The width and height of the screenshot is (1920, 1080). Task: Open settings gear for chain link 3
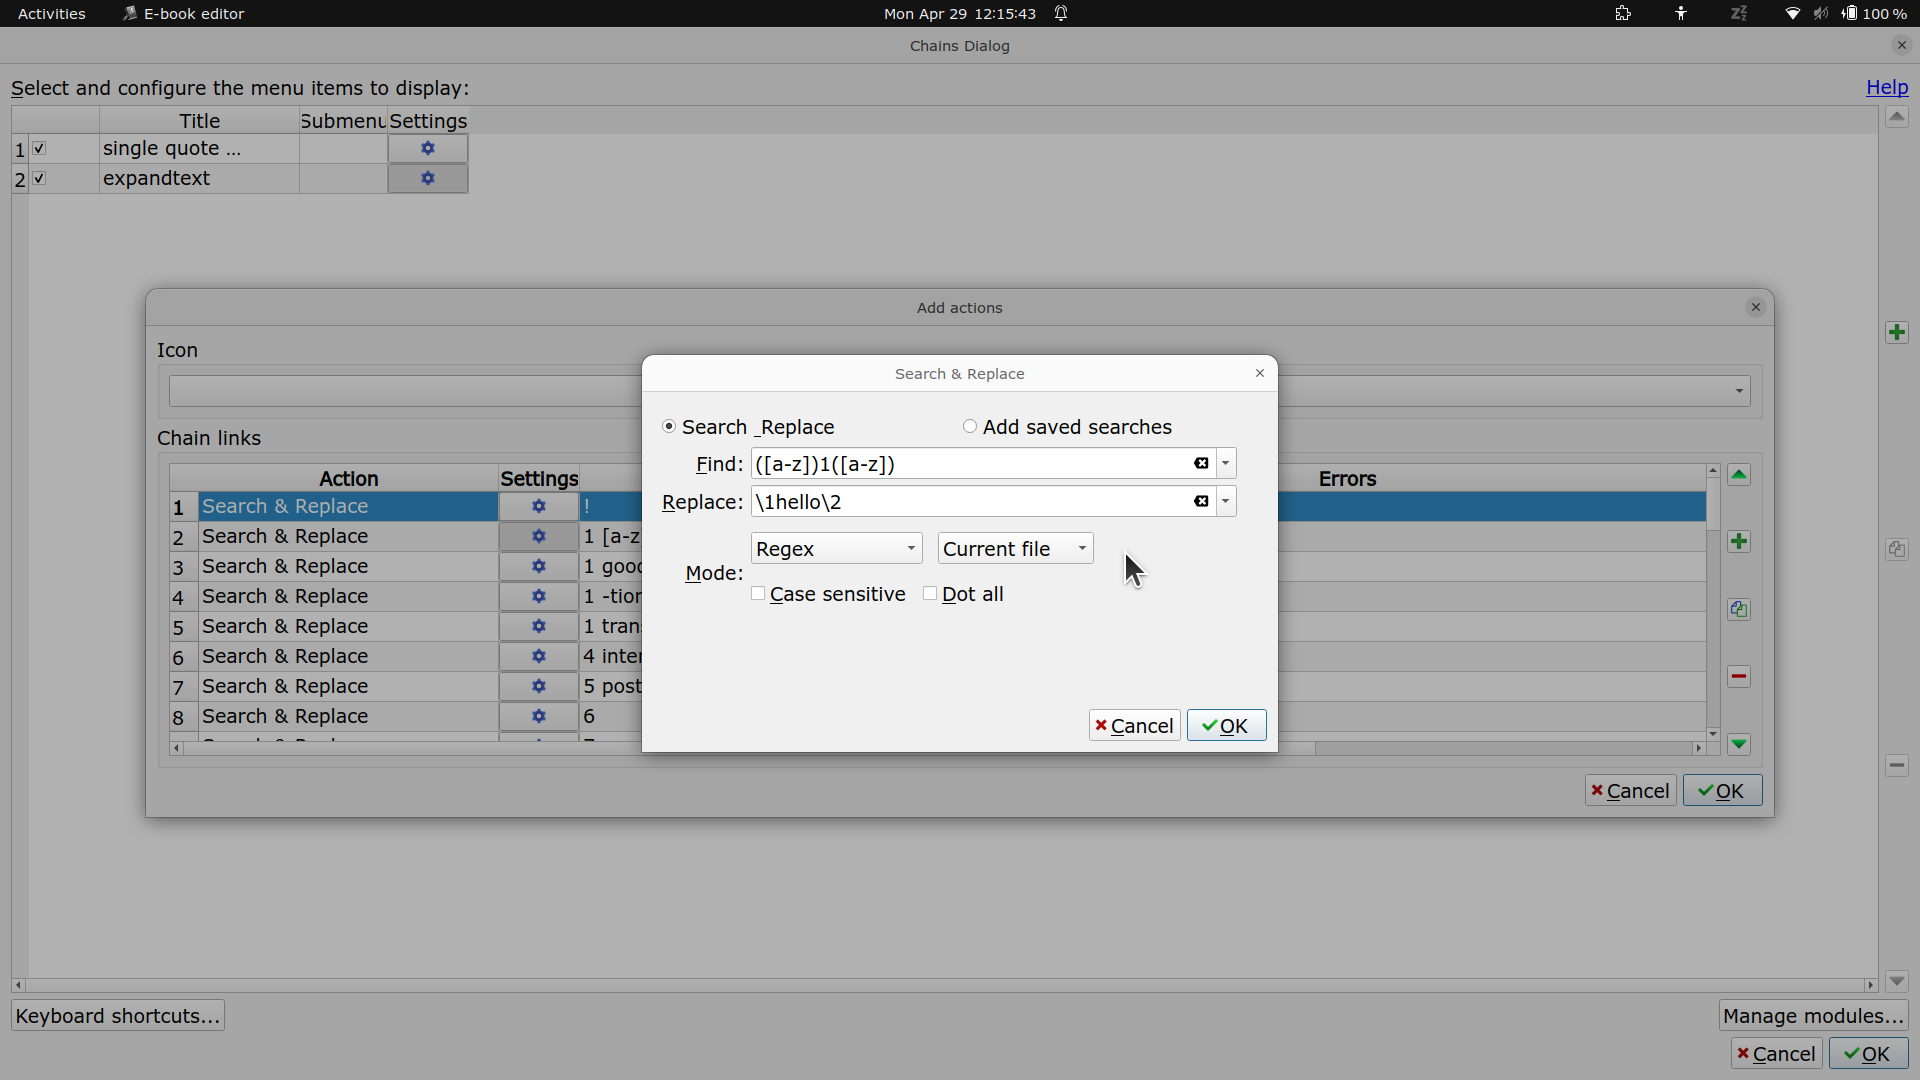tap(538, 566)
